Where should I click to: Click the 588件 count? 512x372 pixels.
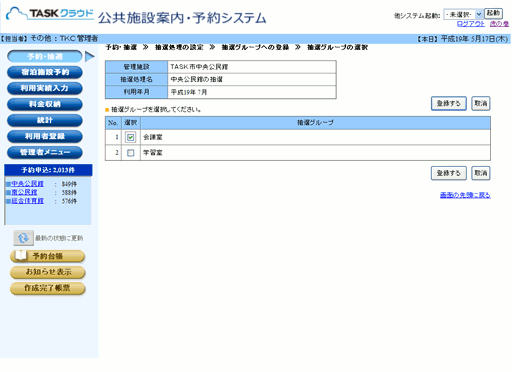point(69,193)
